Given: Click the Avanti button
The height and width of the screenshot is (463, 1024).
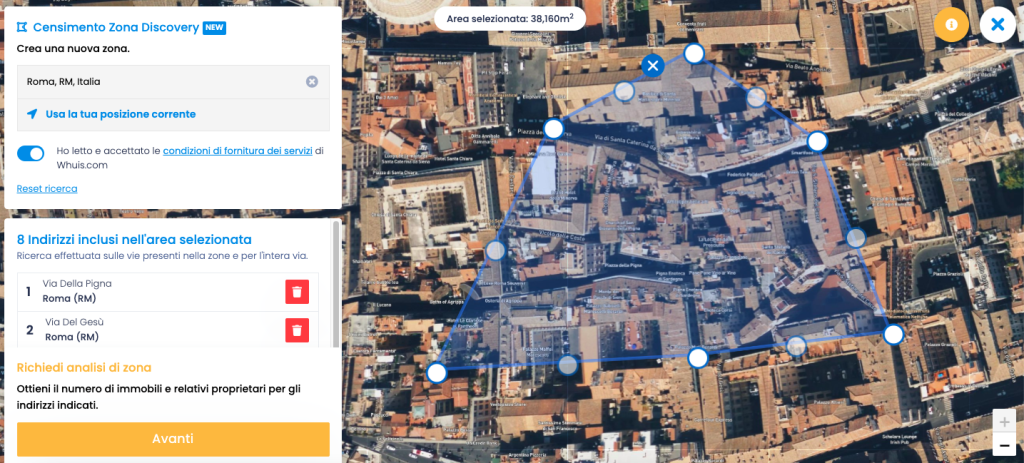Looking at the screenshot, I should tap(173, 439).
